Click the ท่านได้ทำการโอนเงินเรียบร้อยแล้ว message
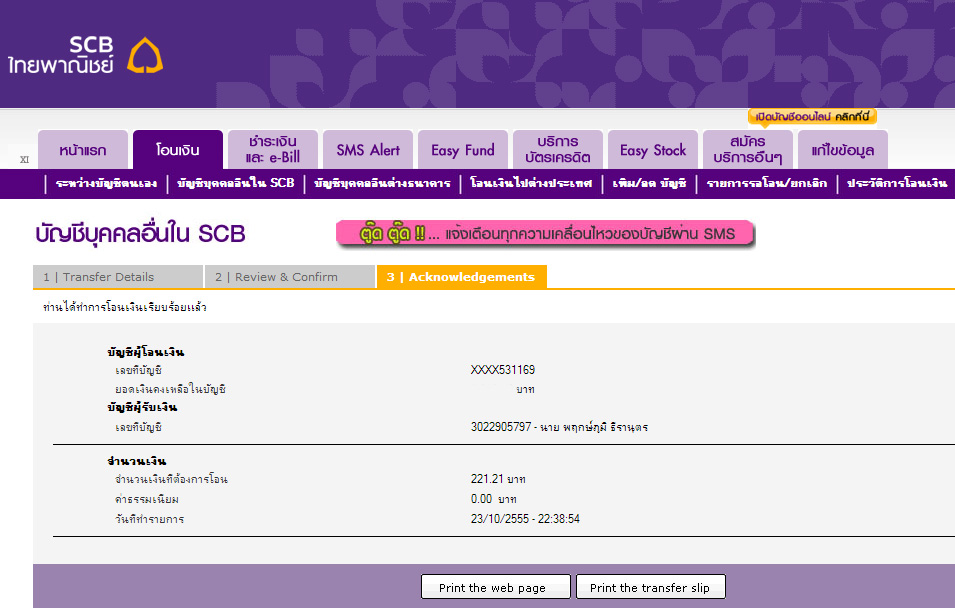Viewport: 955px width, 608px height. (x=125, y=308)
